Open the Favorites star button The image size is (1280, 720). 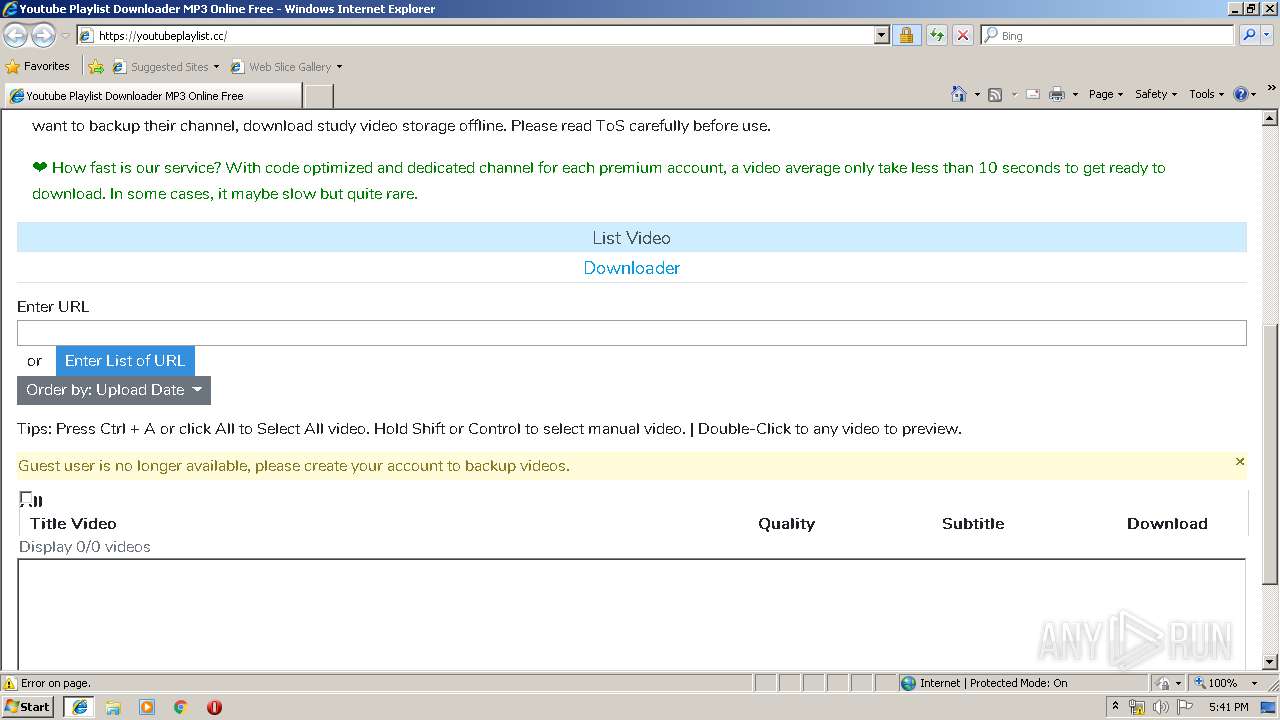[x=13, y=67]
